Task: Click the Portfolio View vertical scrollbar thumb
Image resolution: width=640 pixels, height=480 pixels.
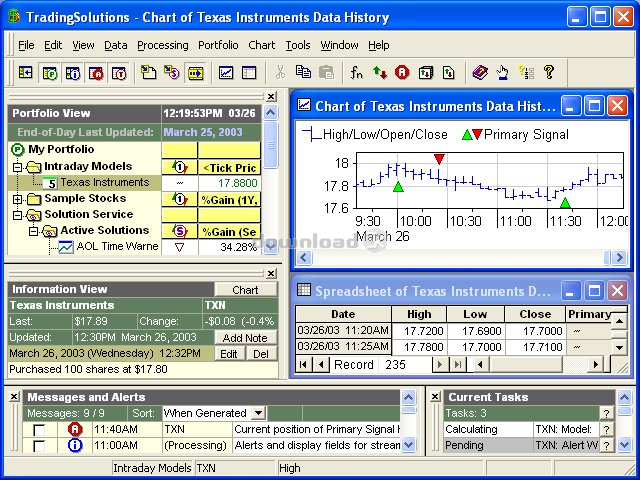Action: 270,144
